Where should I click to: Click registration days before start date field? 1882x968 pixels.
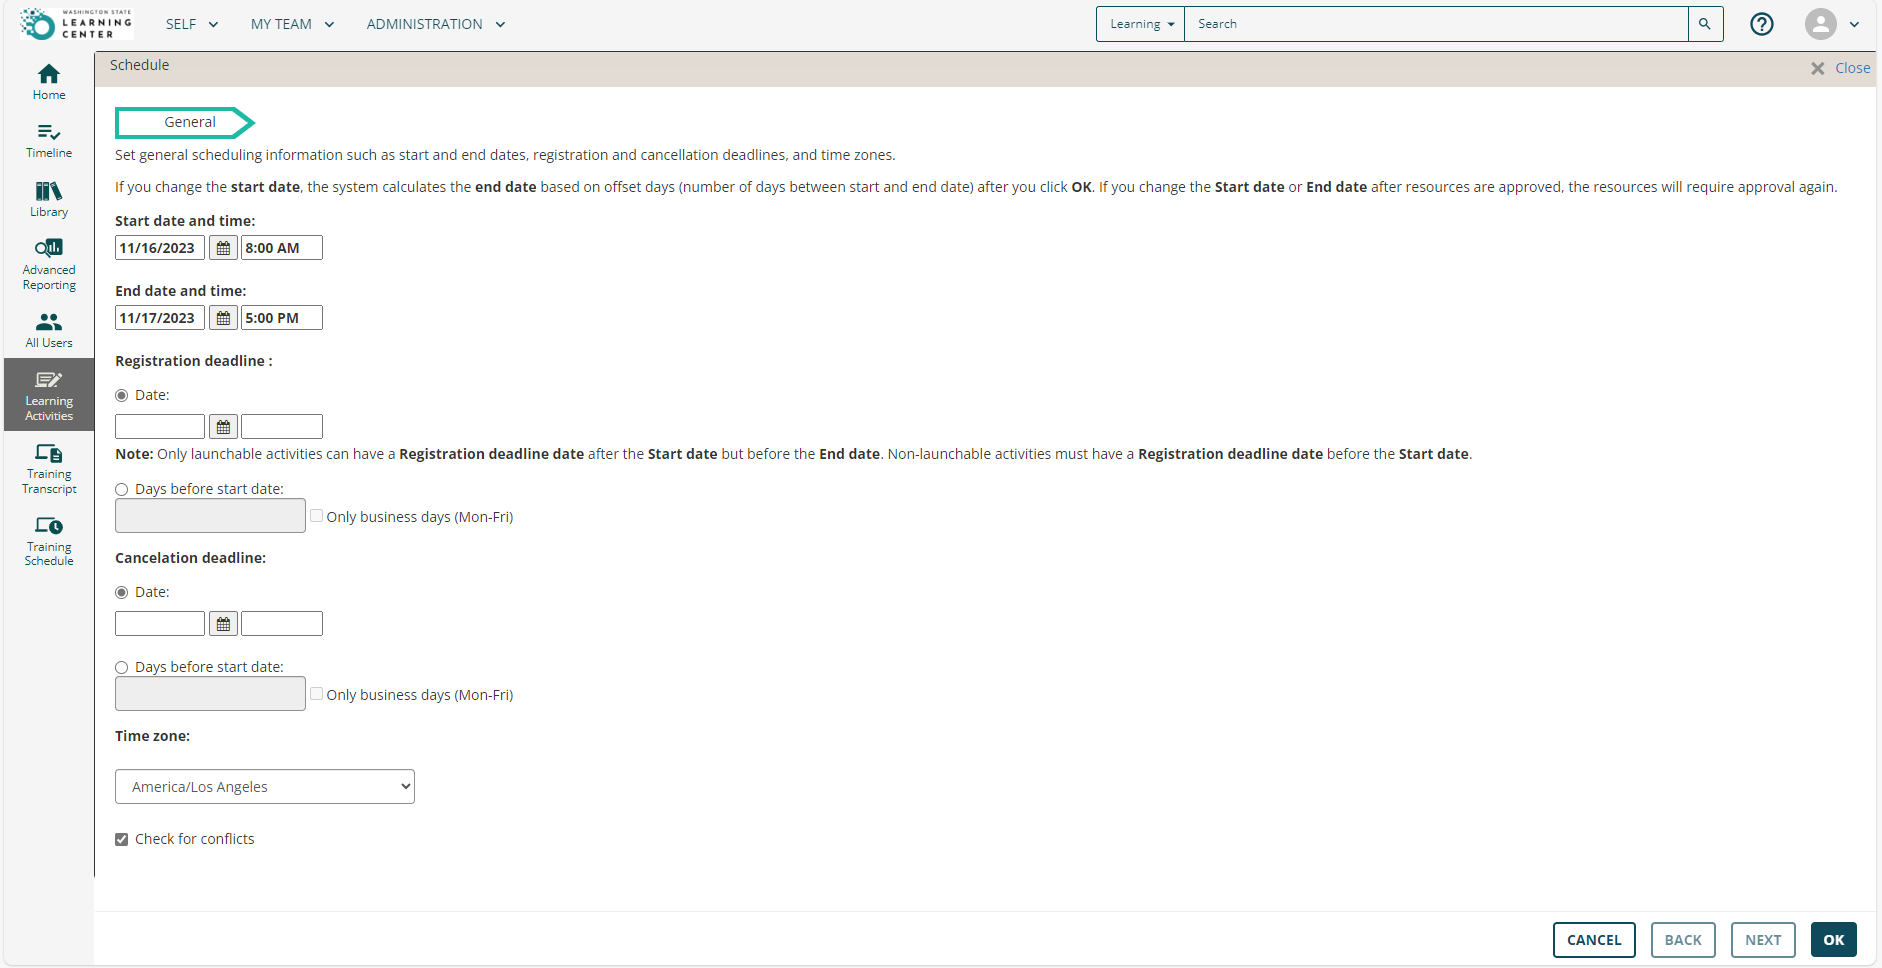tap(210, 516)
